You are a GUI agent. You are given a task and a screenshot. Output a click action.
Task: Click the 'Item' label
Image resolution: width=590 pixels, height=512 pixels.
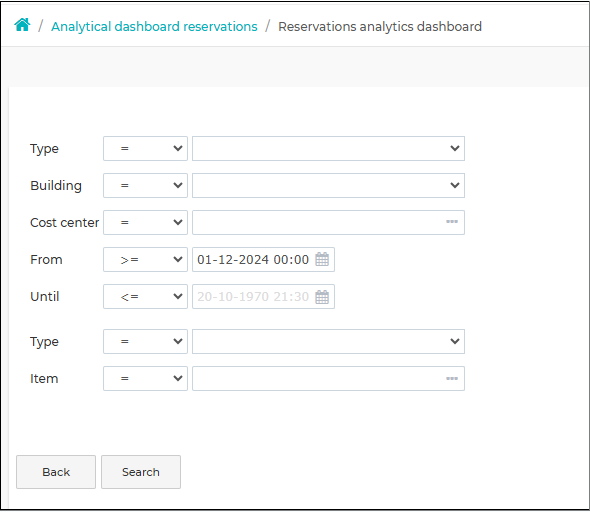click(x=44, y=378)
